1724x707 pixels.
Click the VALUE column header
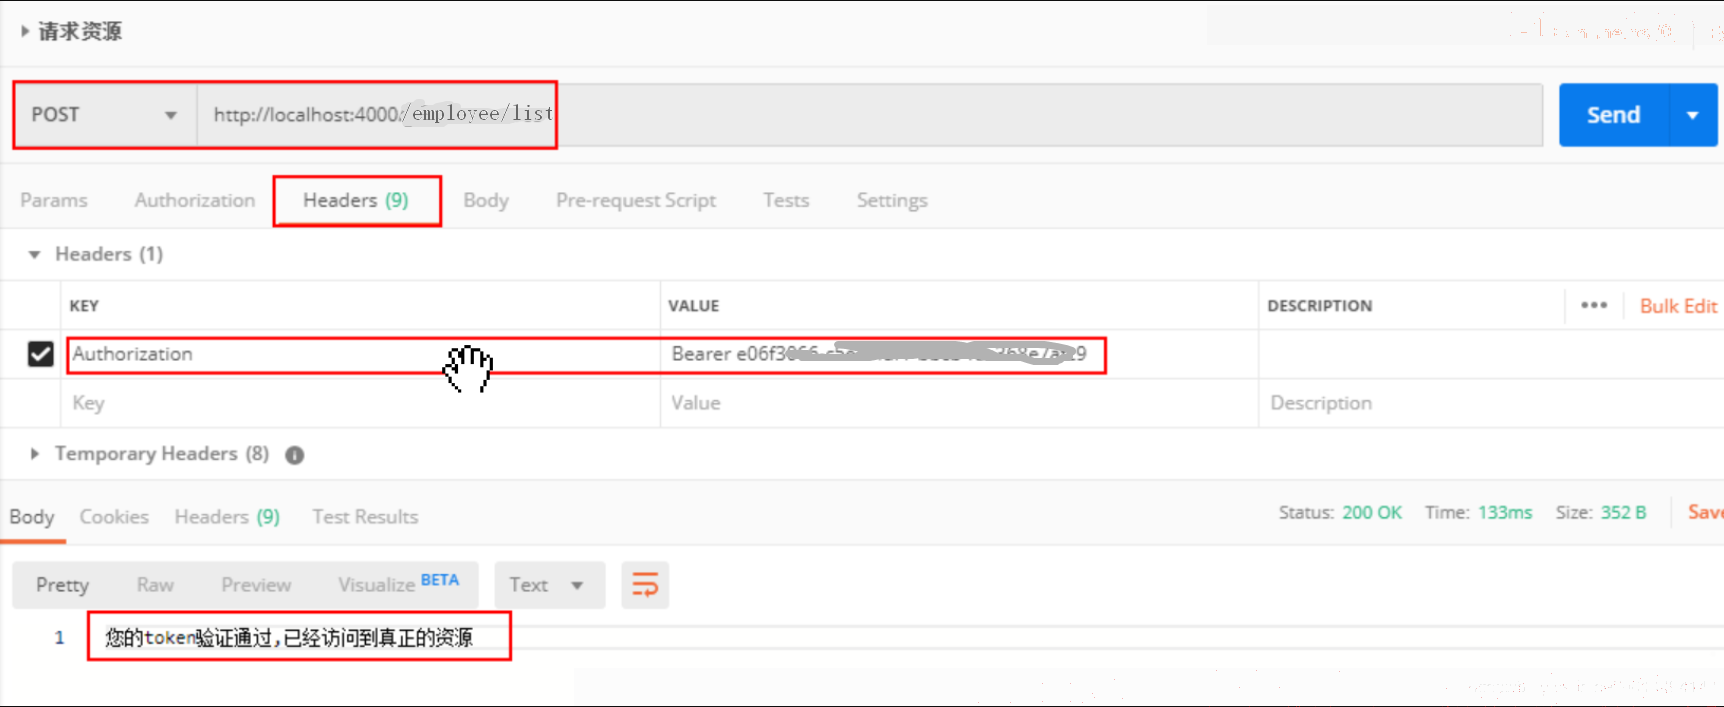(694, 306)
